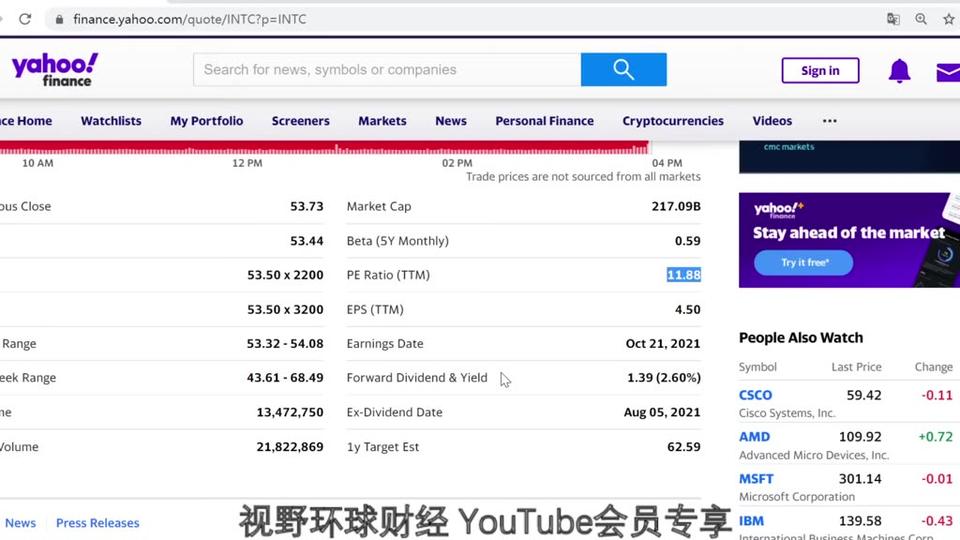Focus the news, symbols or companies search field
The height and width of the screenshot is (540, 960).
tap(387, 69)
